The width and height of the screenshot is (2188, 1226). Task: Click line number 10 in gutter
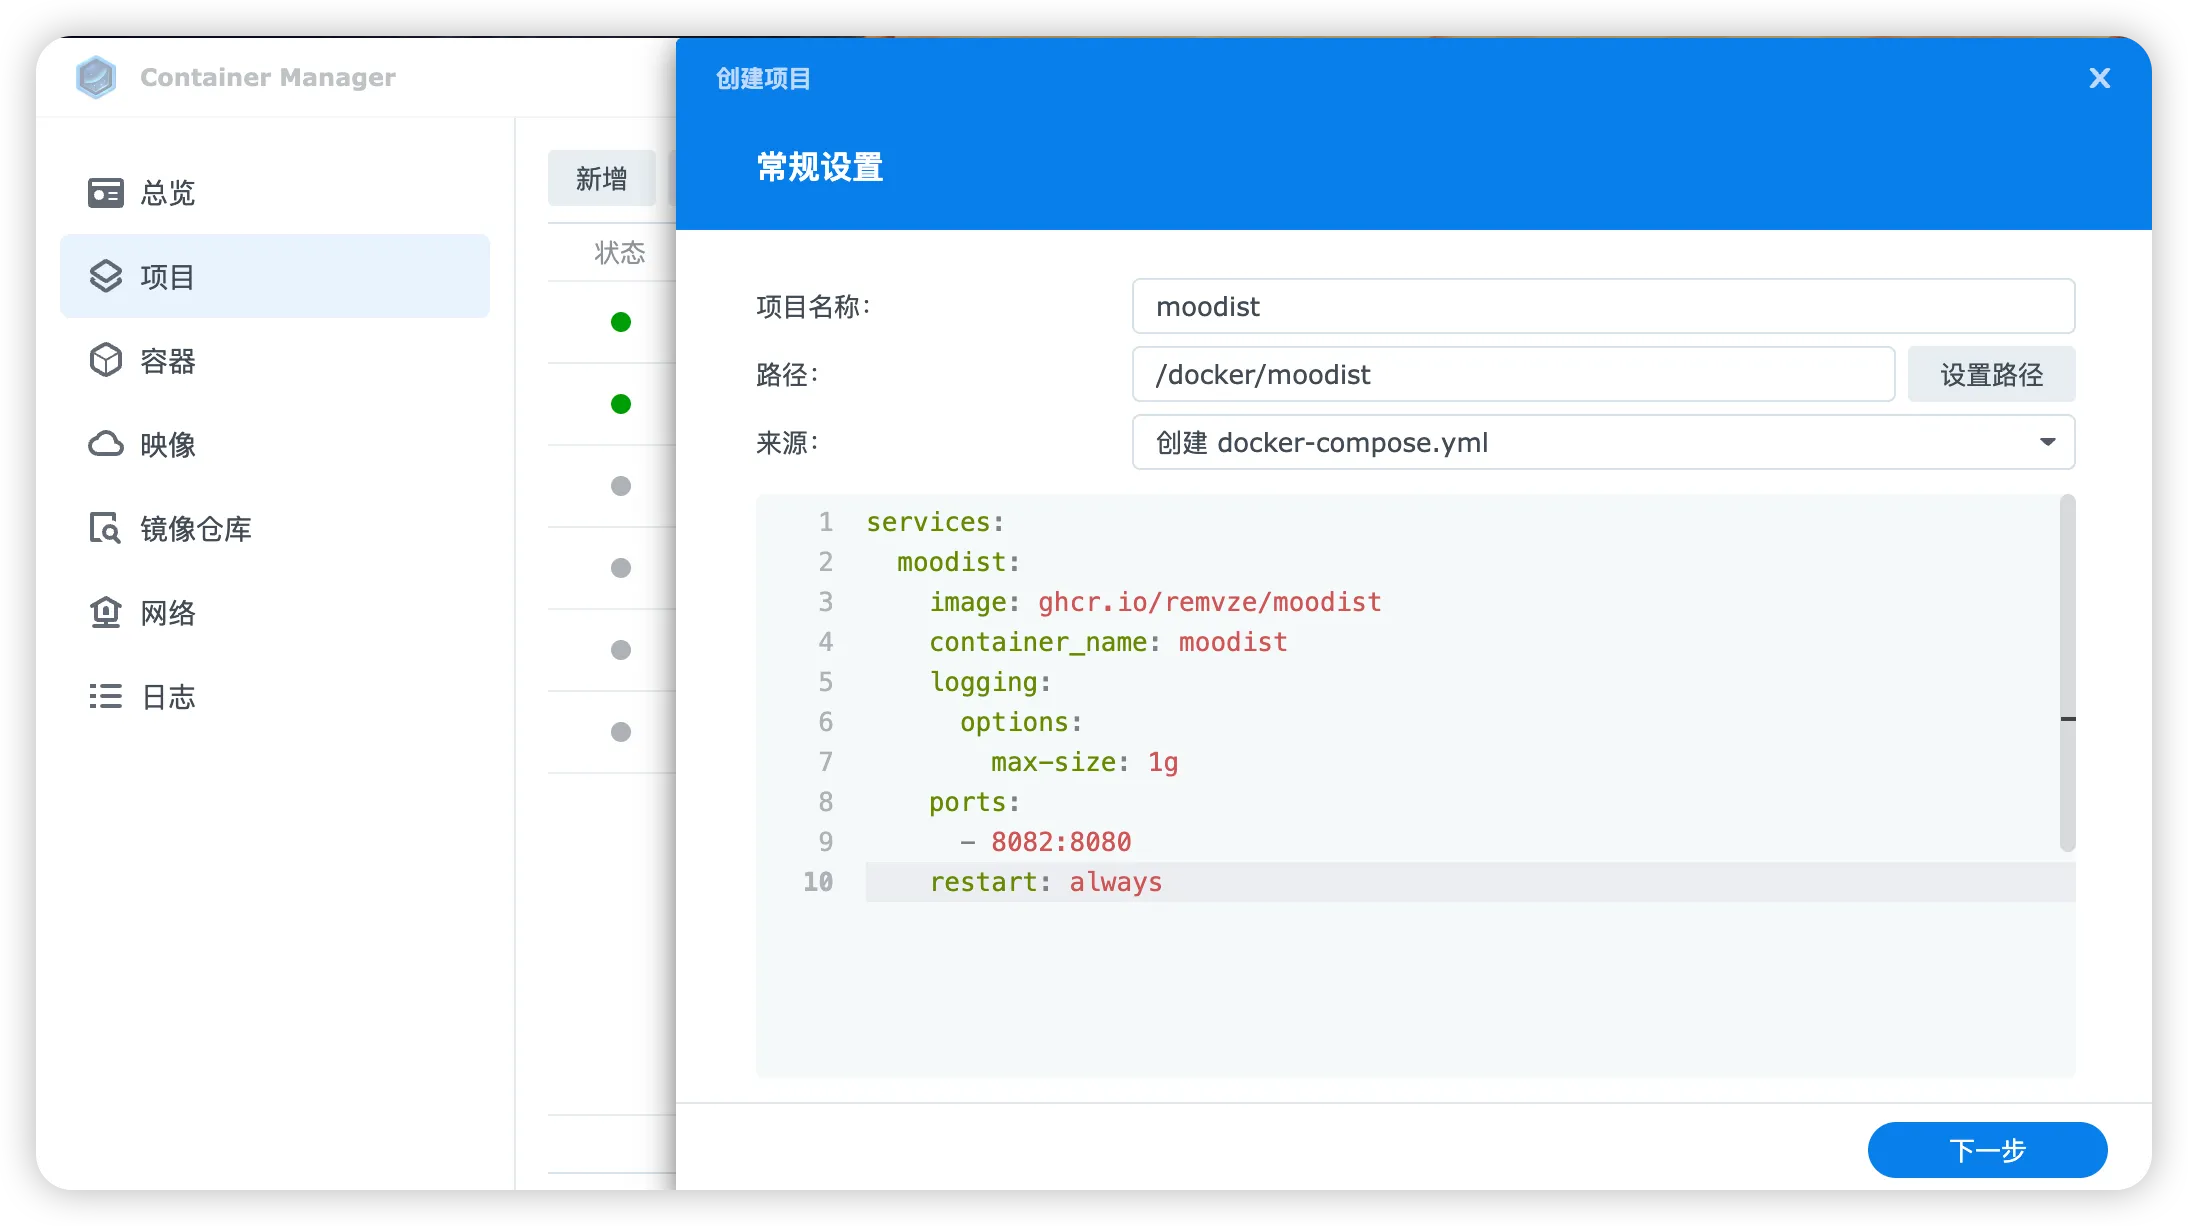coord(818,882)
